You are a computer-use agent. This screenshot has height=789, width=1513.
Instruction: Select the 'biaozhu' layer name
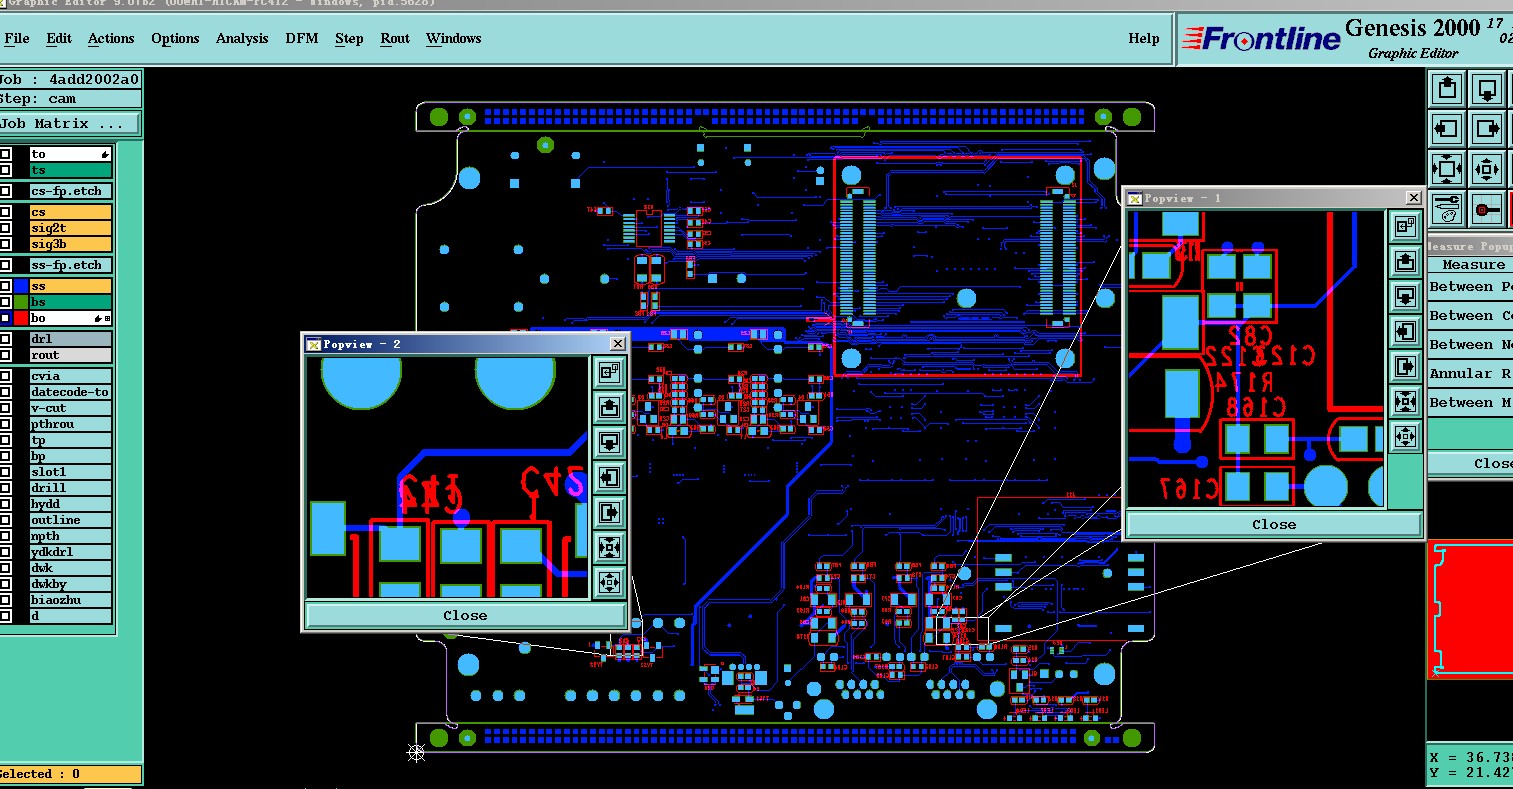71,600
